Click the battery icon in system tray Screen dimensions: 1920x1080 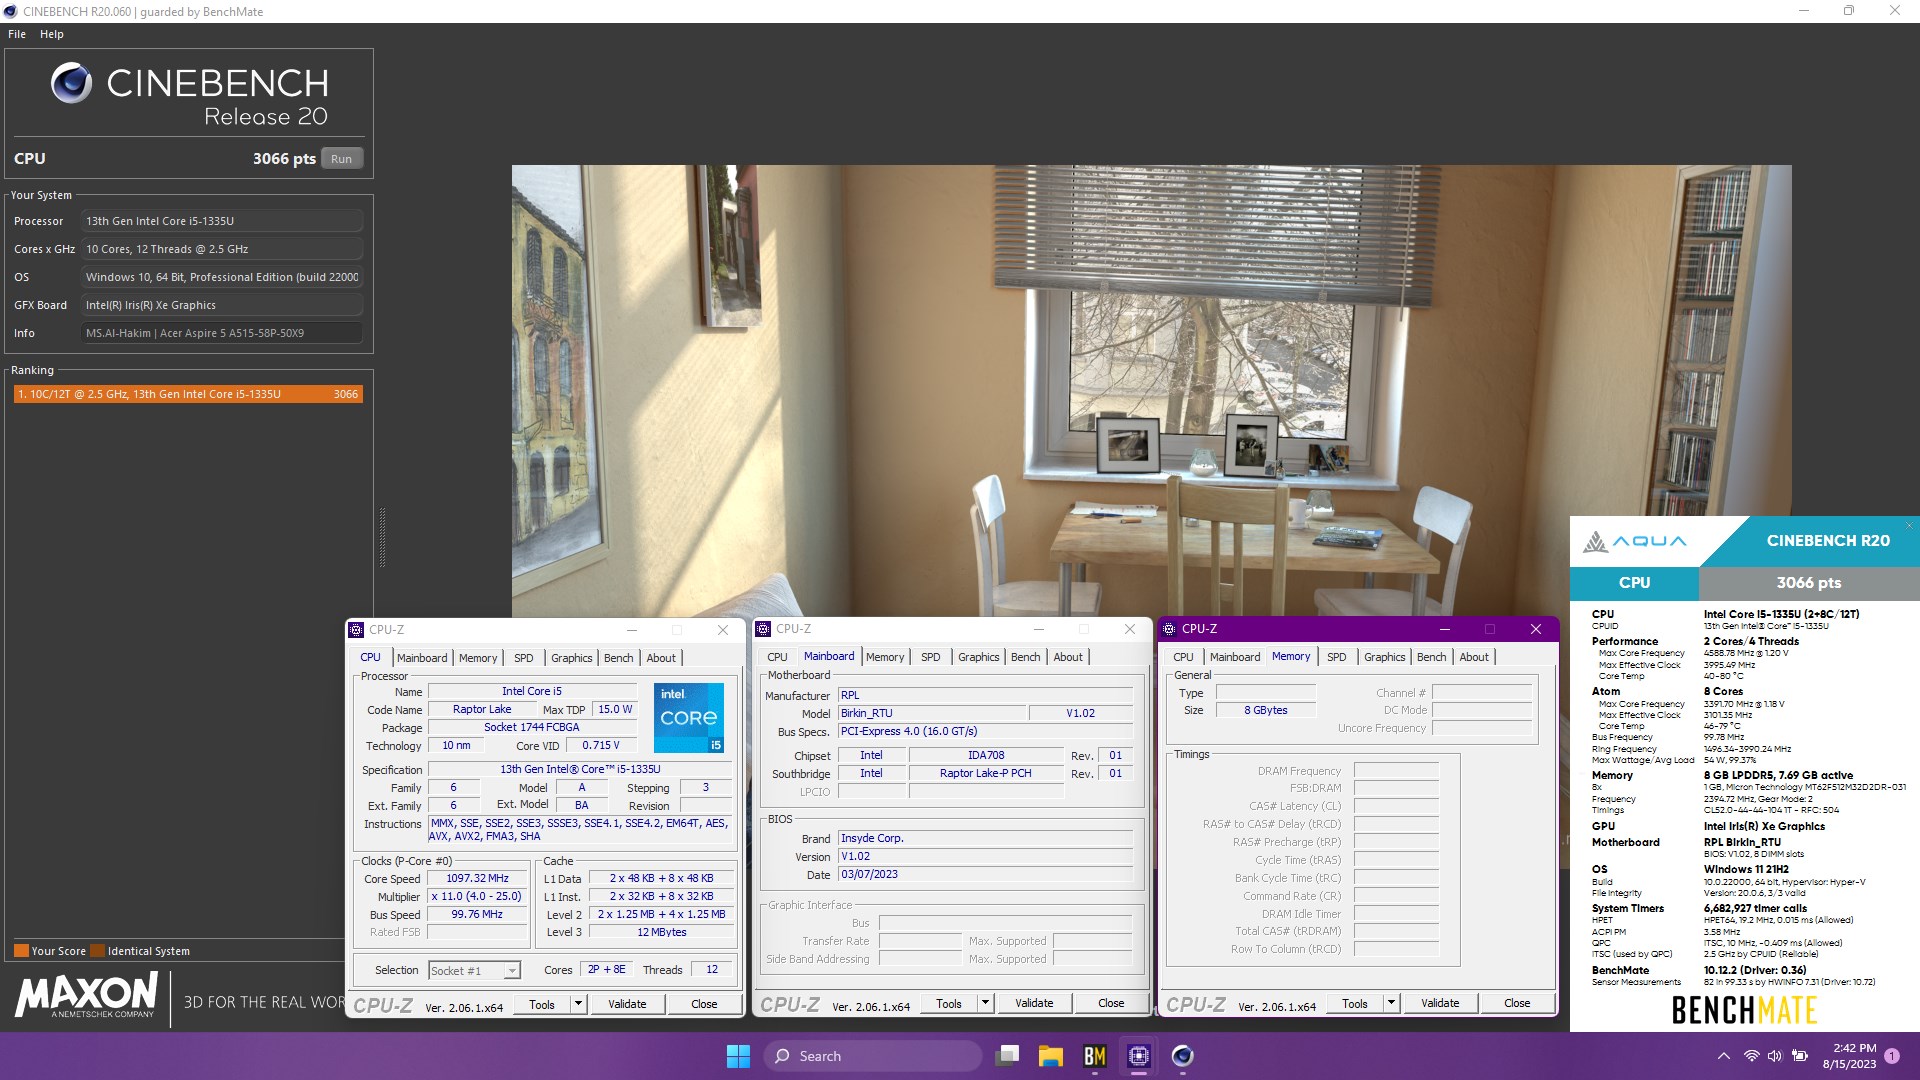tap(1800, 1056)
